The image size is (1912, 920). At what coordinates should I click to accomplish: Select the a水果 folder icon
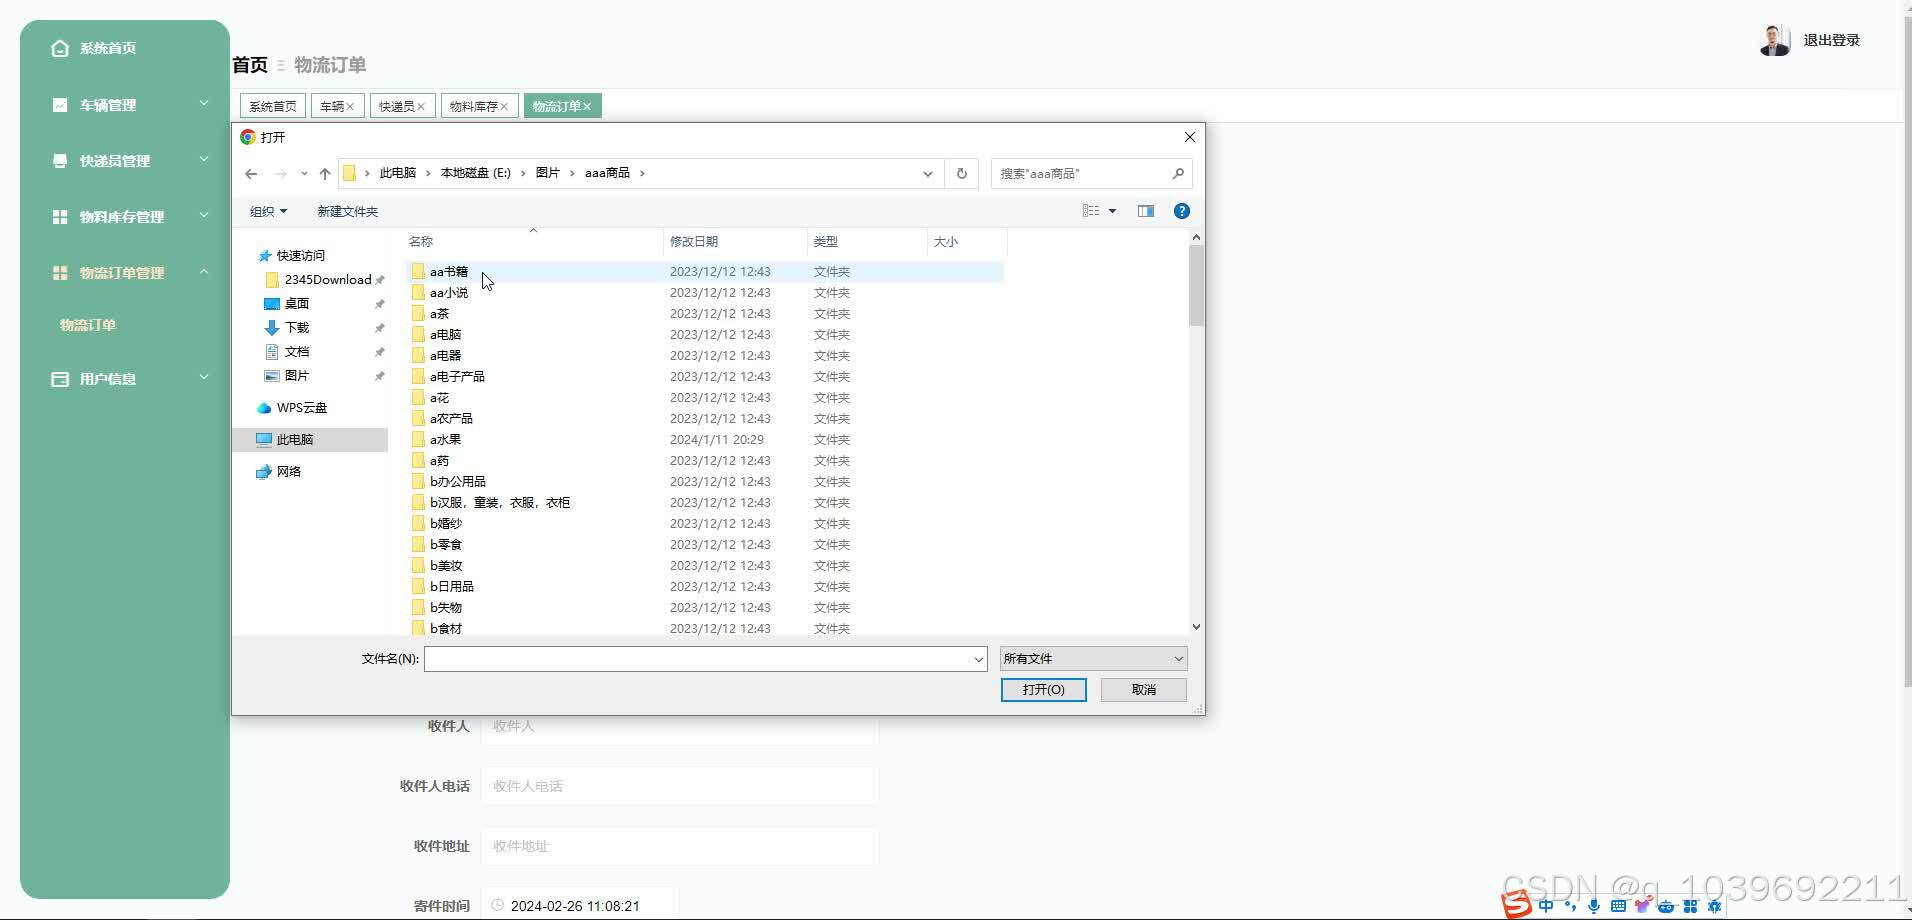[x=418, y=439]
